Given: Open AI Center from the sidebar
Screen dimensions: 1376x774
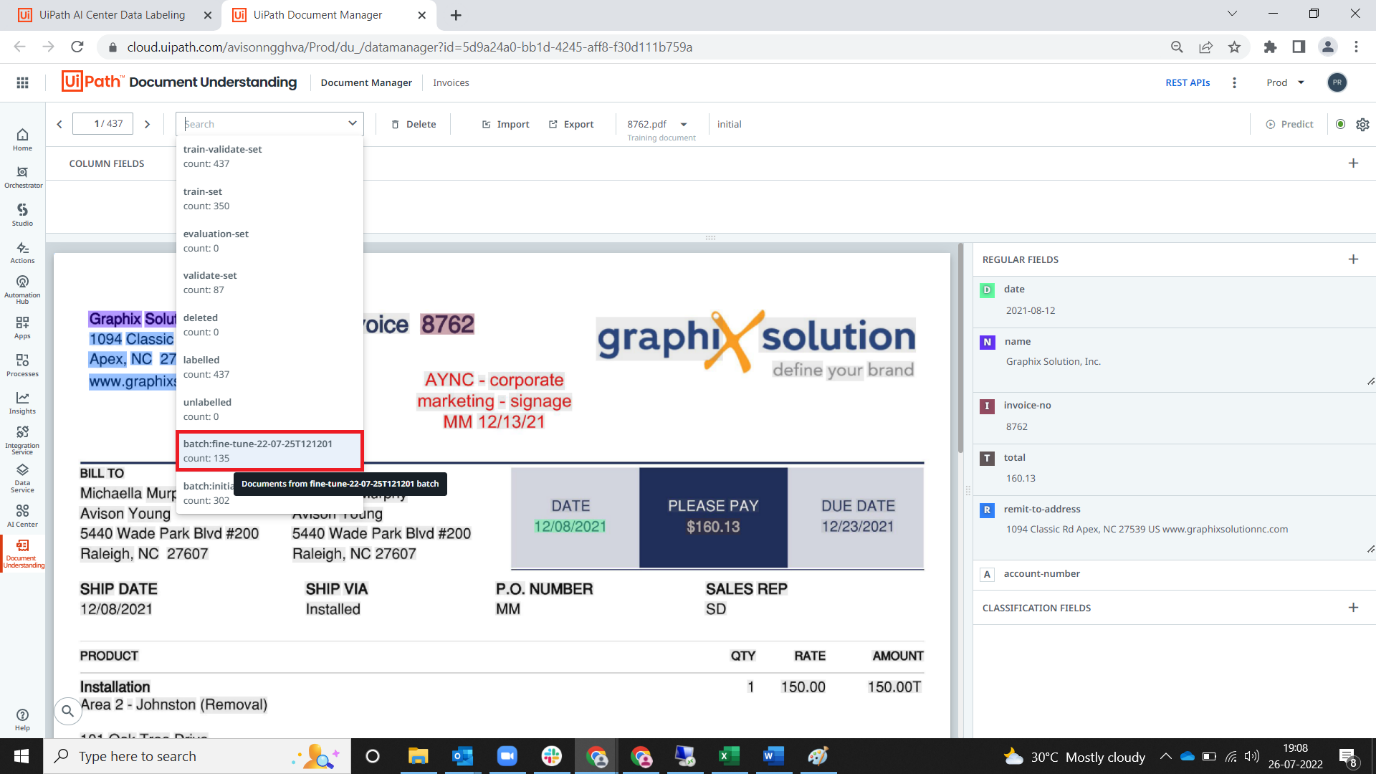Looking at the screenshot, I should (x=22, y=515).
